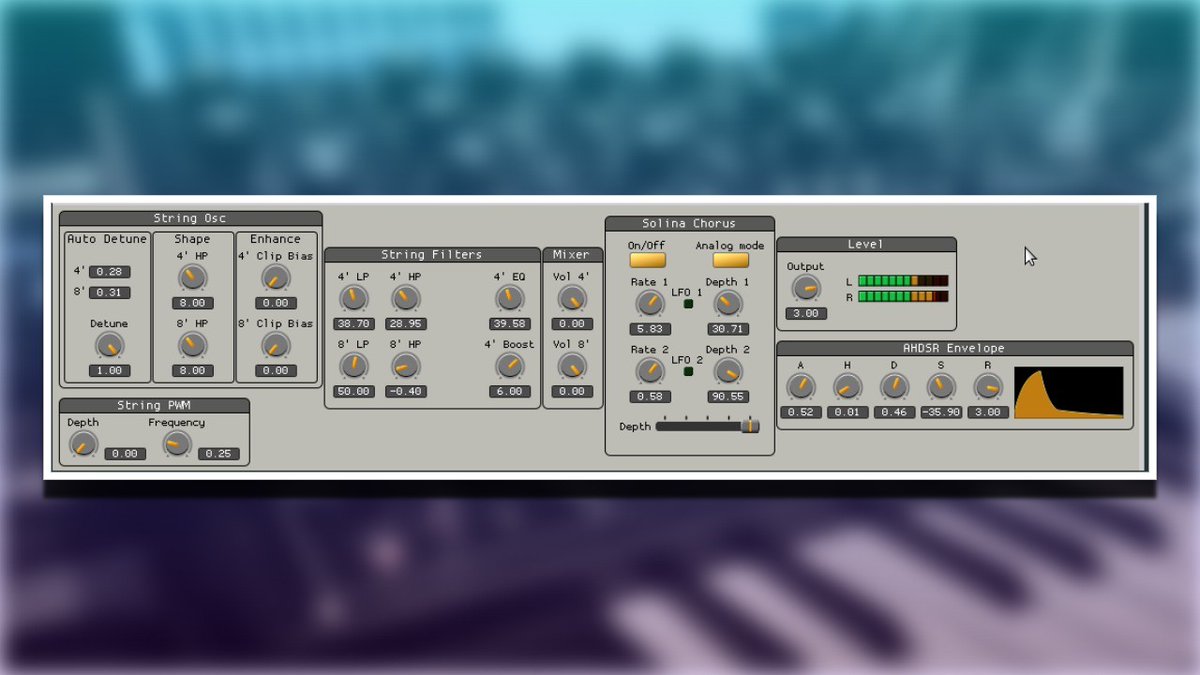The image size is (1200, 675).
Task: Click the Rate 1 chorus knob
Action: click(x=648, y=305)
